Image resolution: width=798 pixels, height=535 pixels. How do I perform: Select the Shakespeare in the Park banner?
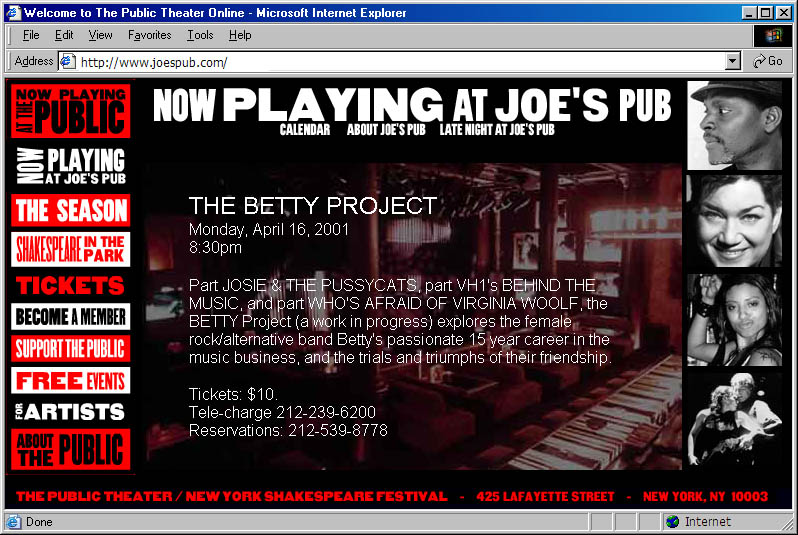click(x=70, y=249)
